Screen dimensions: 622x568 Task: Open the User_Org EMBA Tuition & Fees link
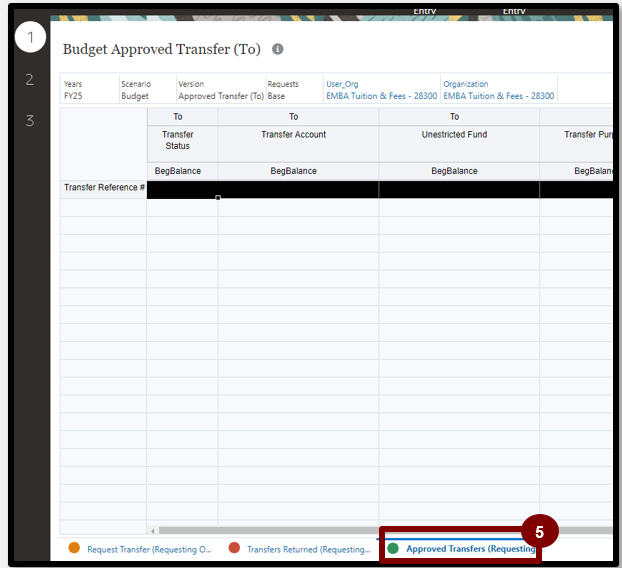[381, 96]
